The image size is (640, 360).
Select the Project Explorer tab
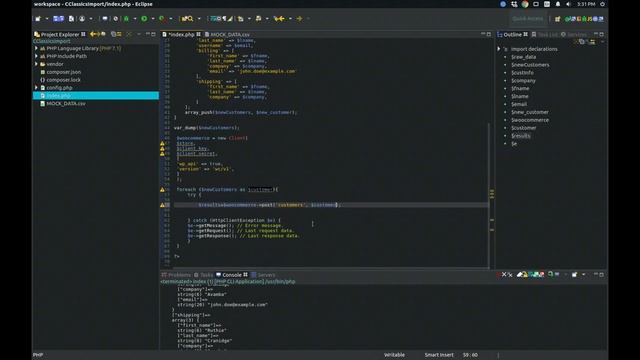pos(60,34)
